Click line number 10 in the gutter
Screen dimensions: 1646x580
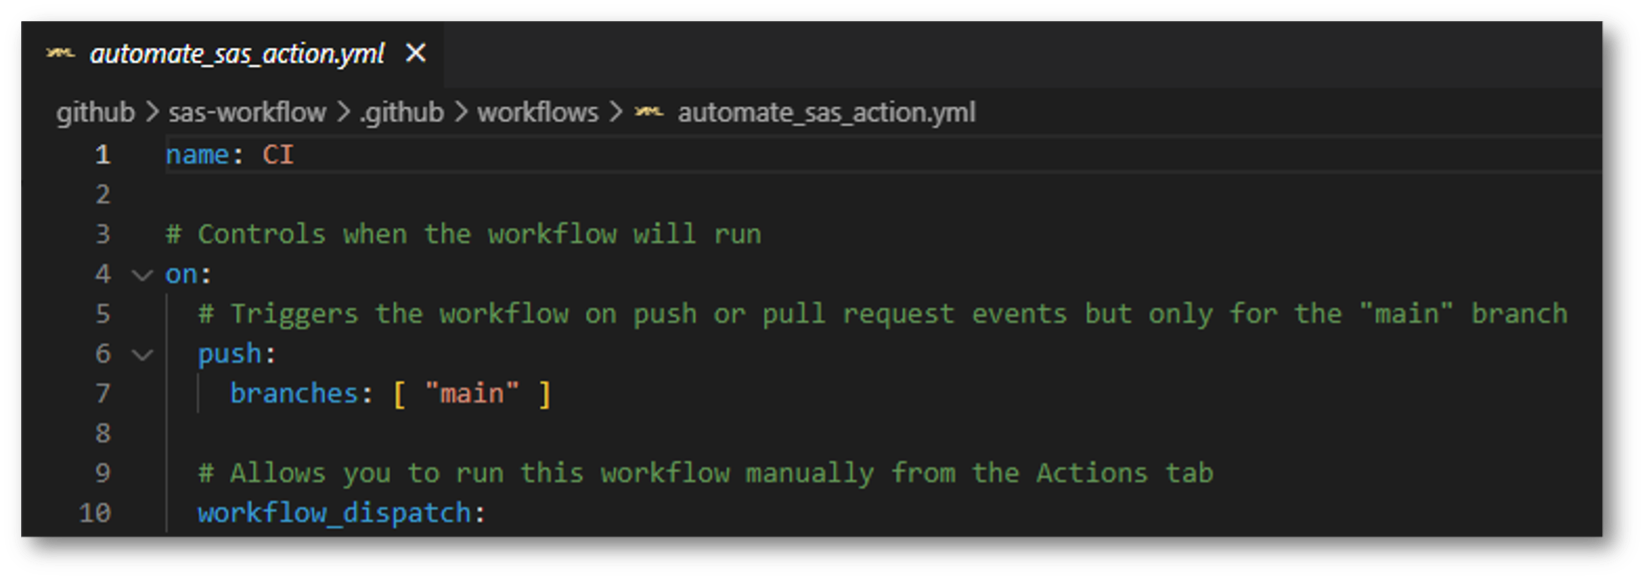pos(95,513)
